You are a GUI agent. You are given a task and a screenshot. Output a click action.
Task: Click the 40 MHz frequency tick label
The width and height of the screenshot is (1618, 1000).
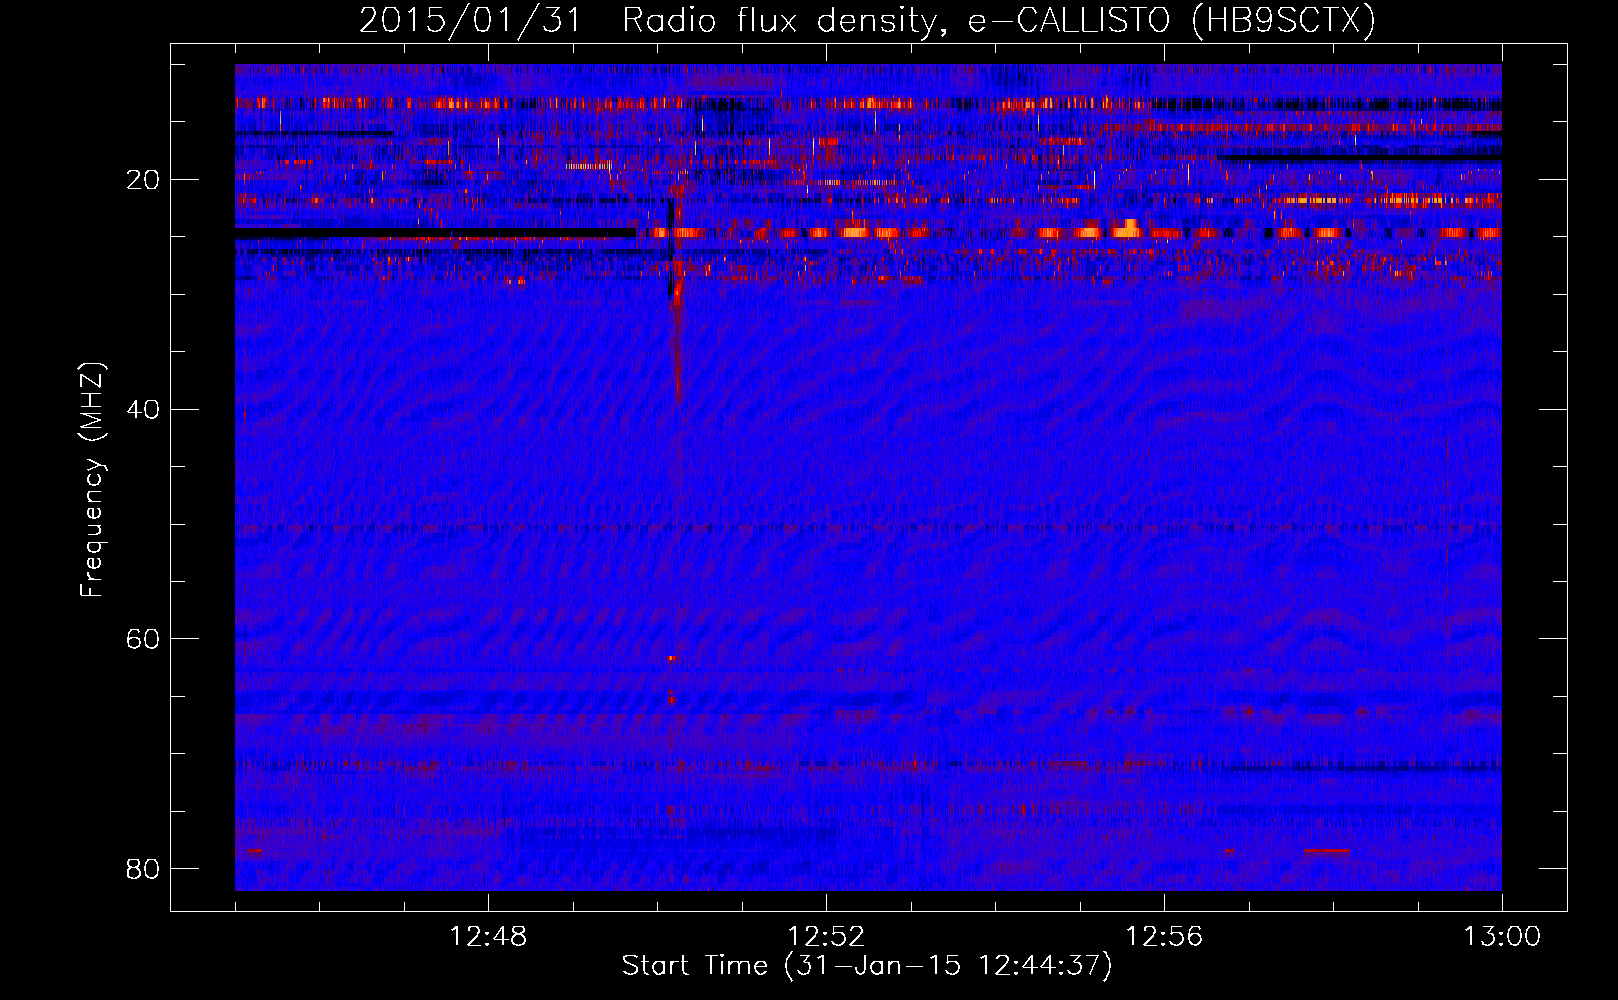pyautogui.click(x=143, y=409)
